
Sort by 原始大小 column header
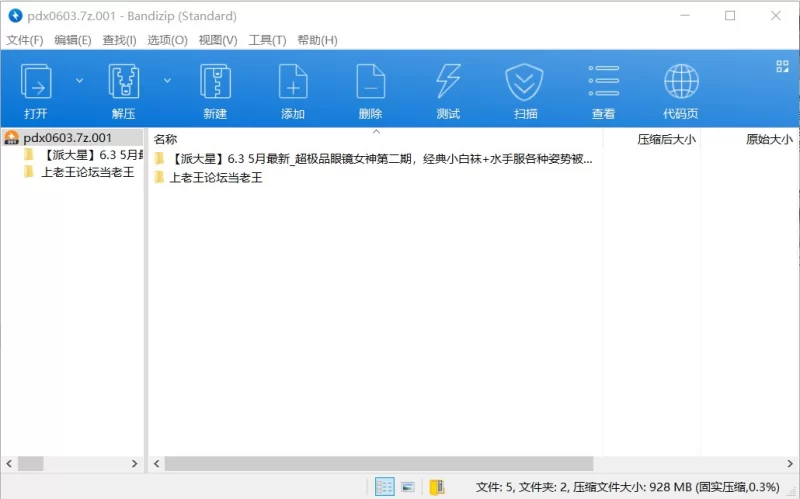coord(769,139)
